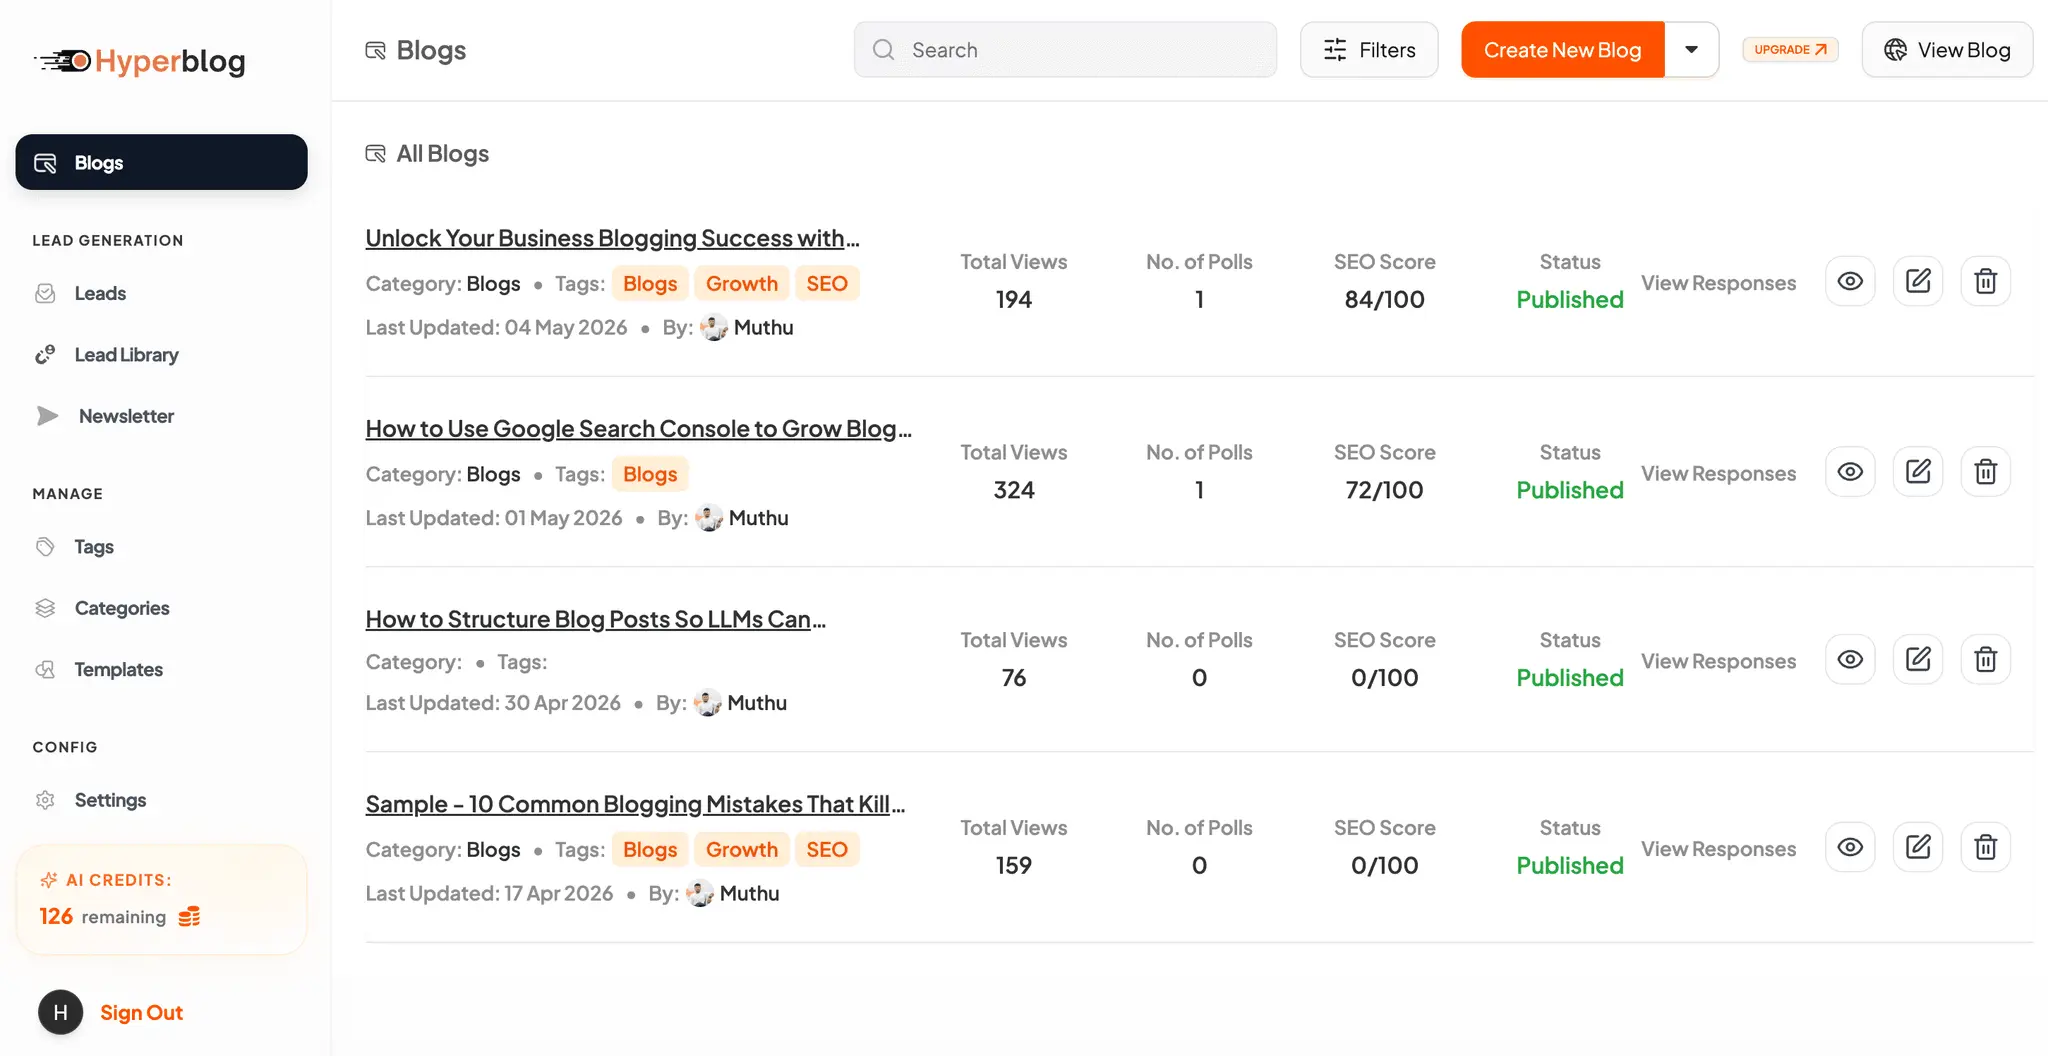Edit the 'Structure Blog Posts So LLMs' post
Image resolution: width=2048 pixels, height=1056 pixels.
1918,660
